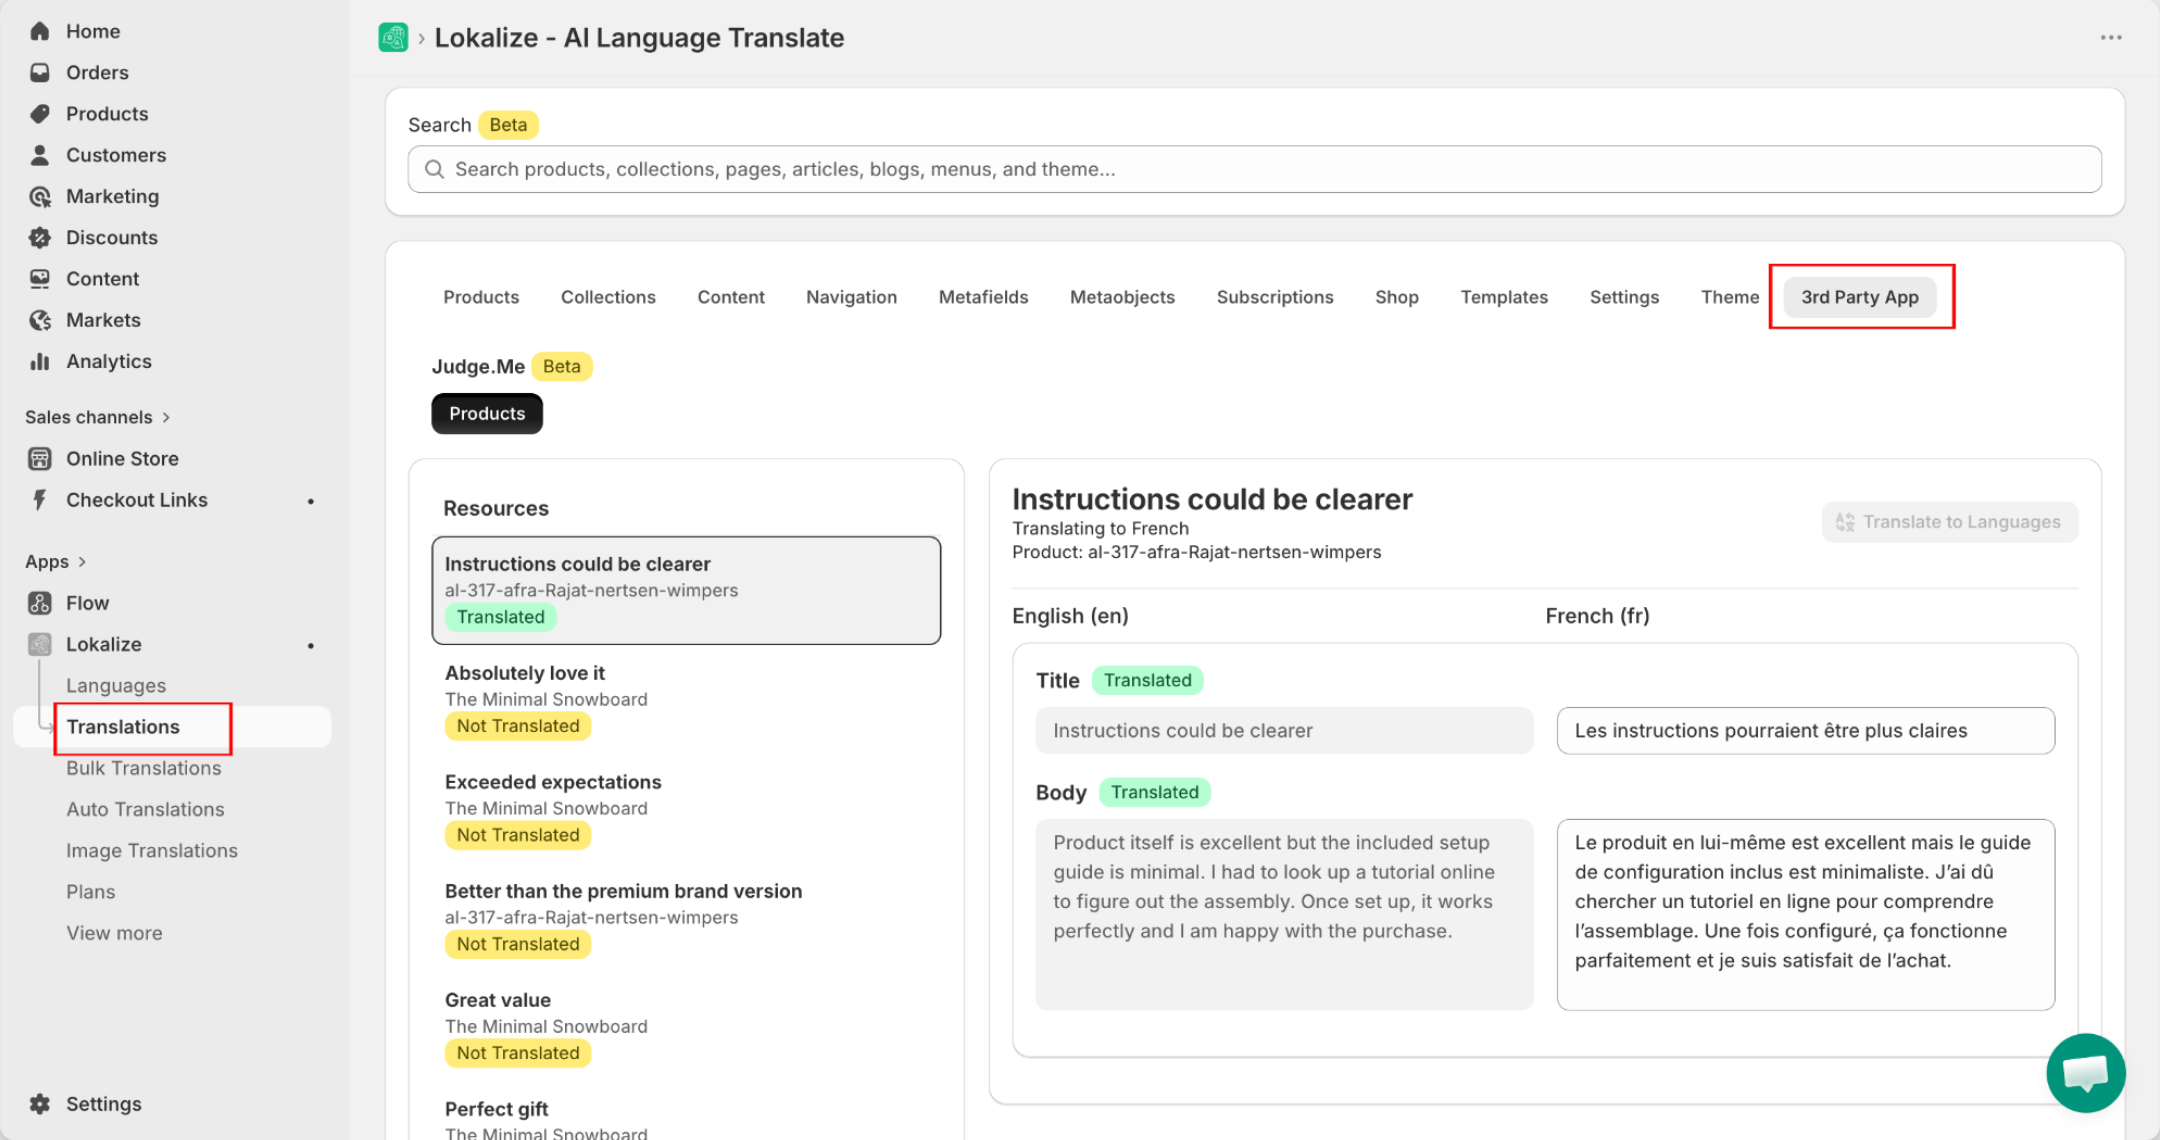Click Translated badge next to Body
The image size is (2160, 1140).
1154,792
